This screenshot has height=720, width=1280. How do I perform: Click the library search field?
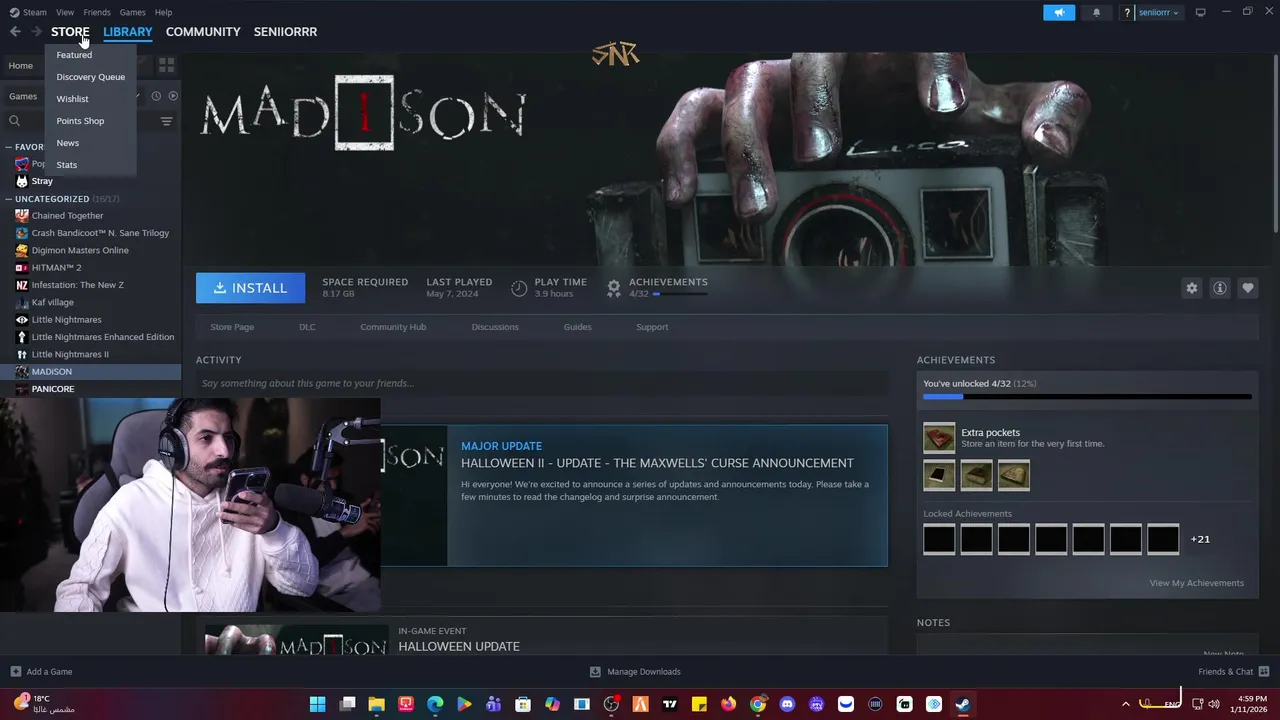point(88,121)
